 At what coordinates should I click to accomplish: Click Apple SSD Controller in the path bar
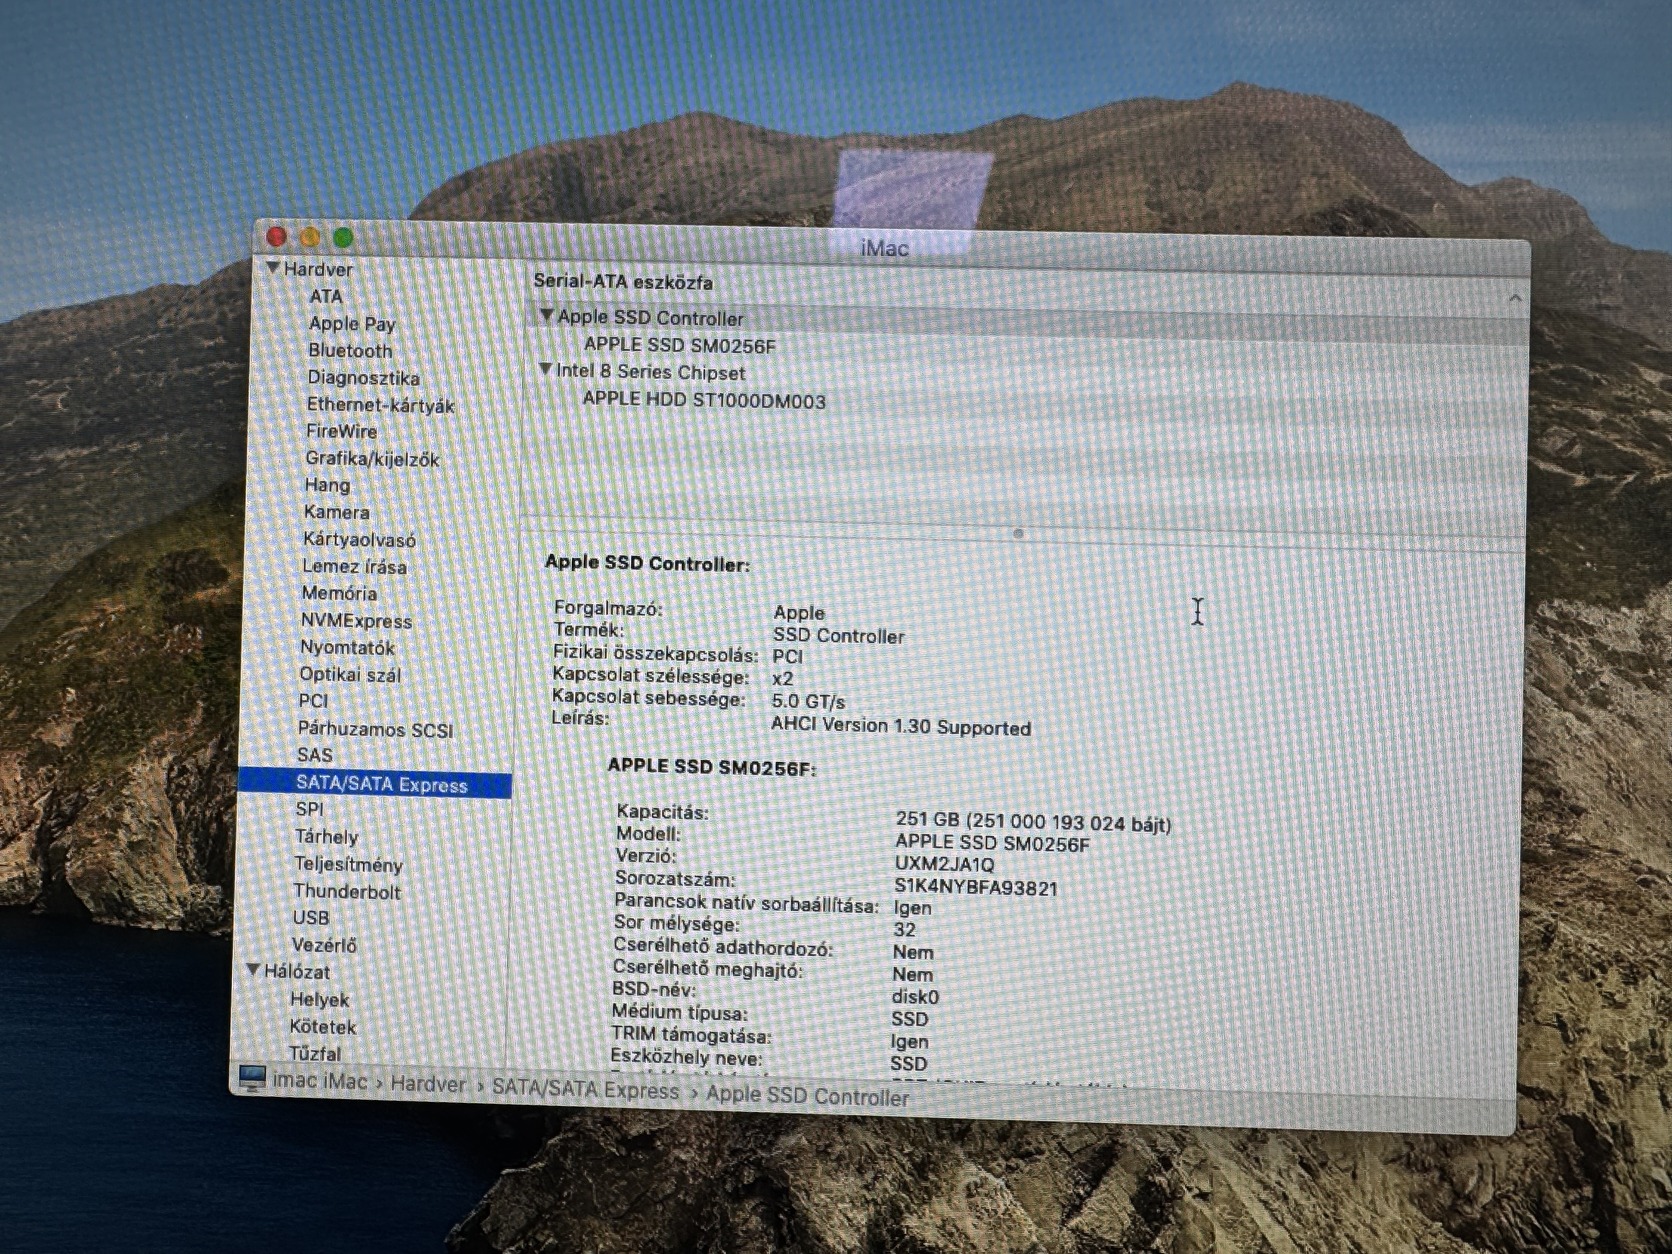coord(808,1096)
